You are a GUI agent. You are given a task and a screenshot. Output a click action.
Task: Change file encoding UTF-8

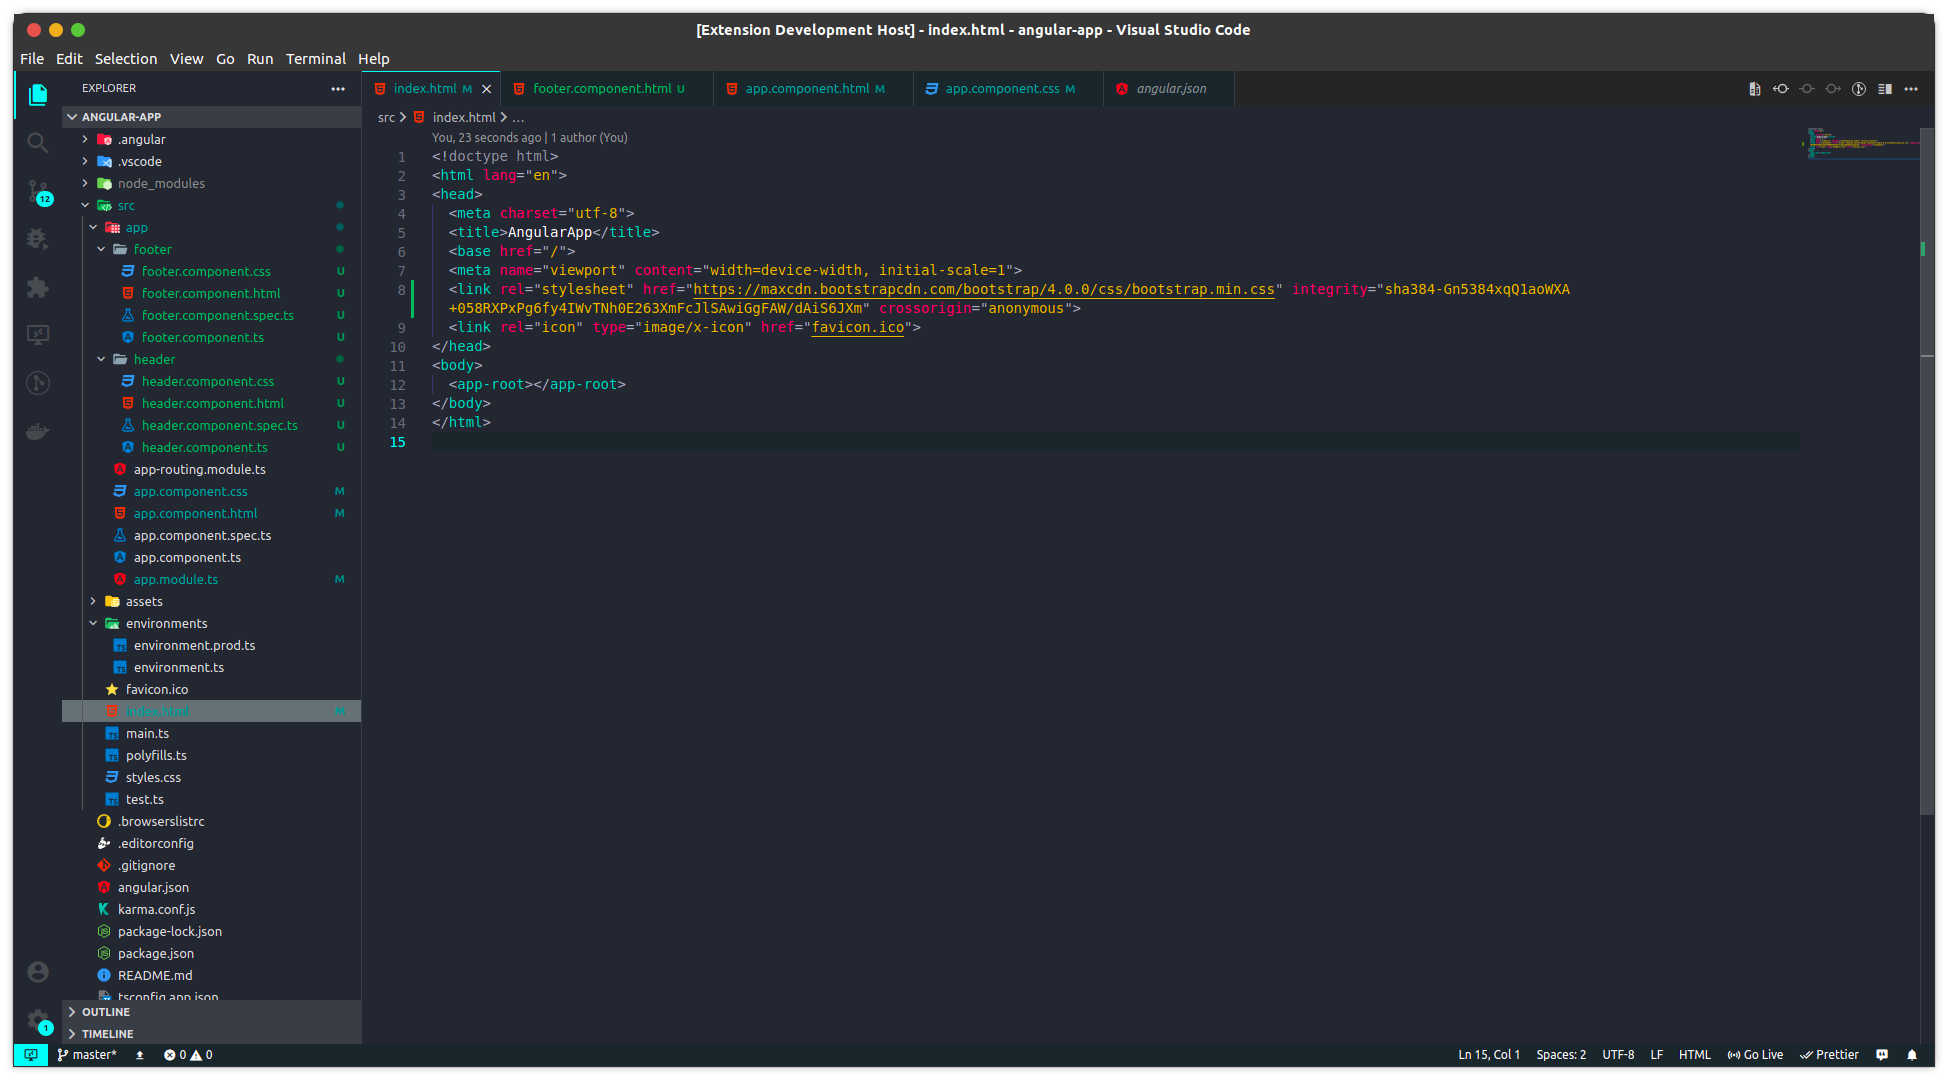coord(1618,1055)
